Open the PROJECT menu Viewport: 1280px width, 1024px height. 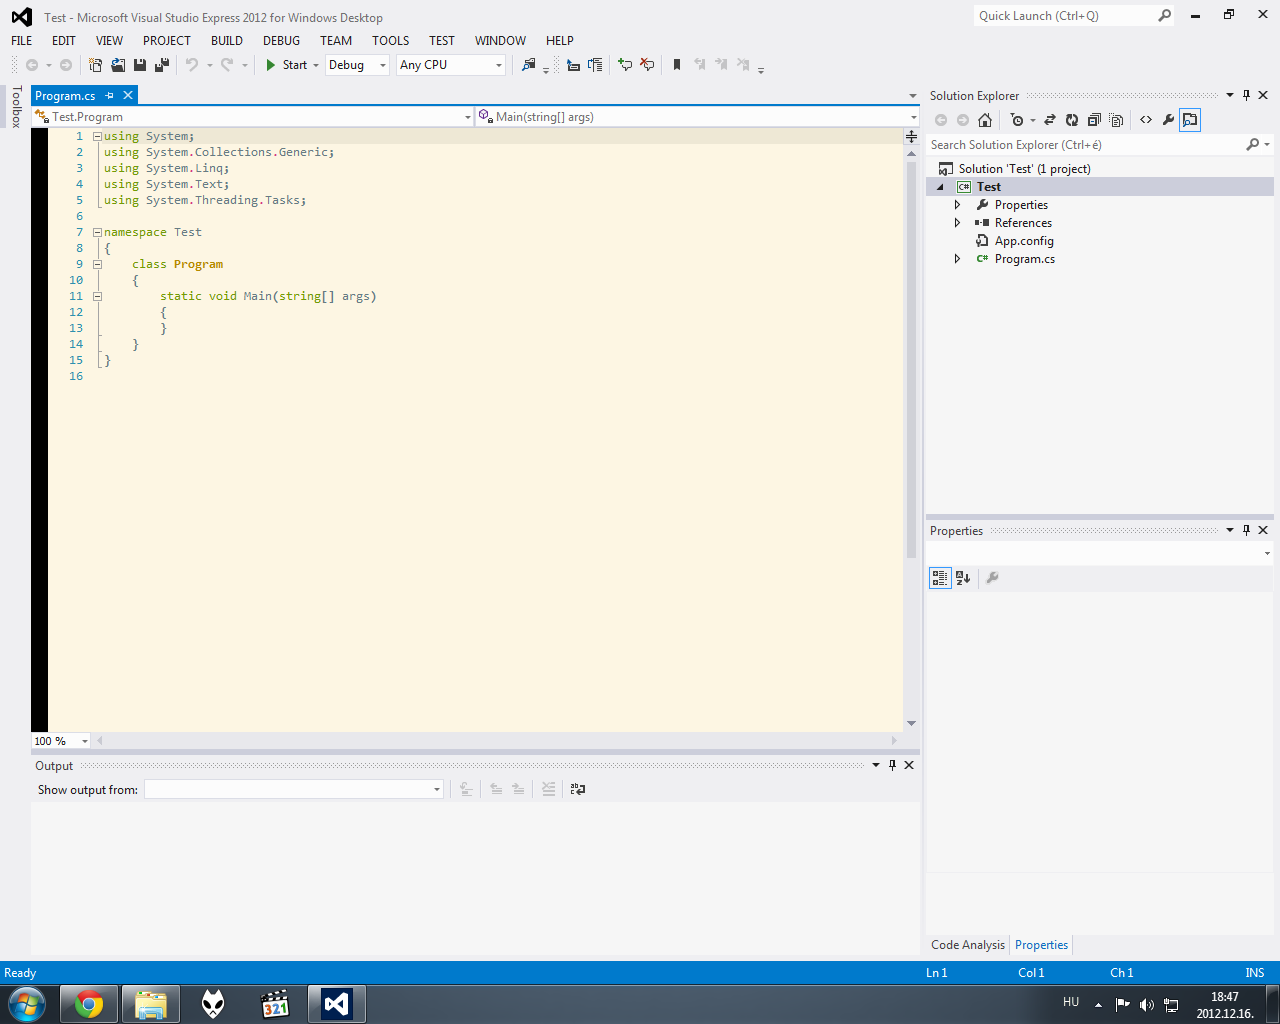coord(167,41)
